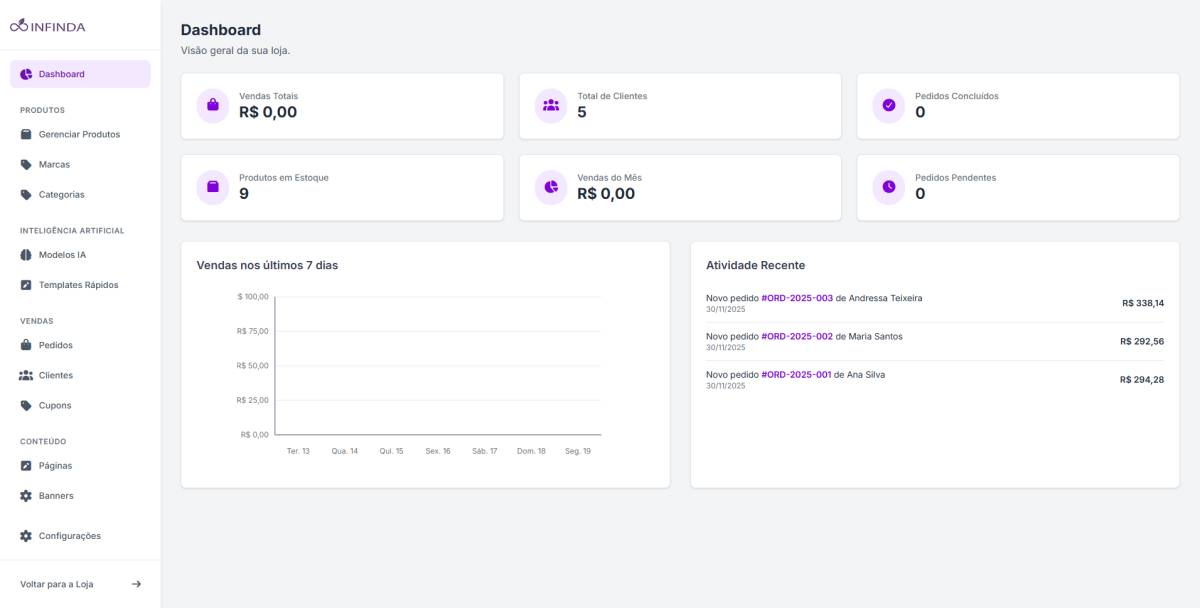This screenshot has height=608, width=1200.
Task: Click the arrow icon beside Voltar para a Loja
Action: [x=136, y=584]
